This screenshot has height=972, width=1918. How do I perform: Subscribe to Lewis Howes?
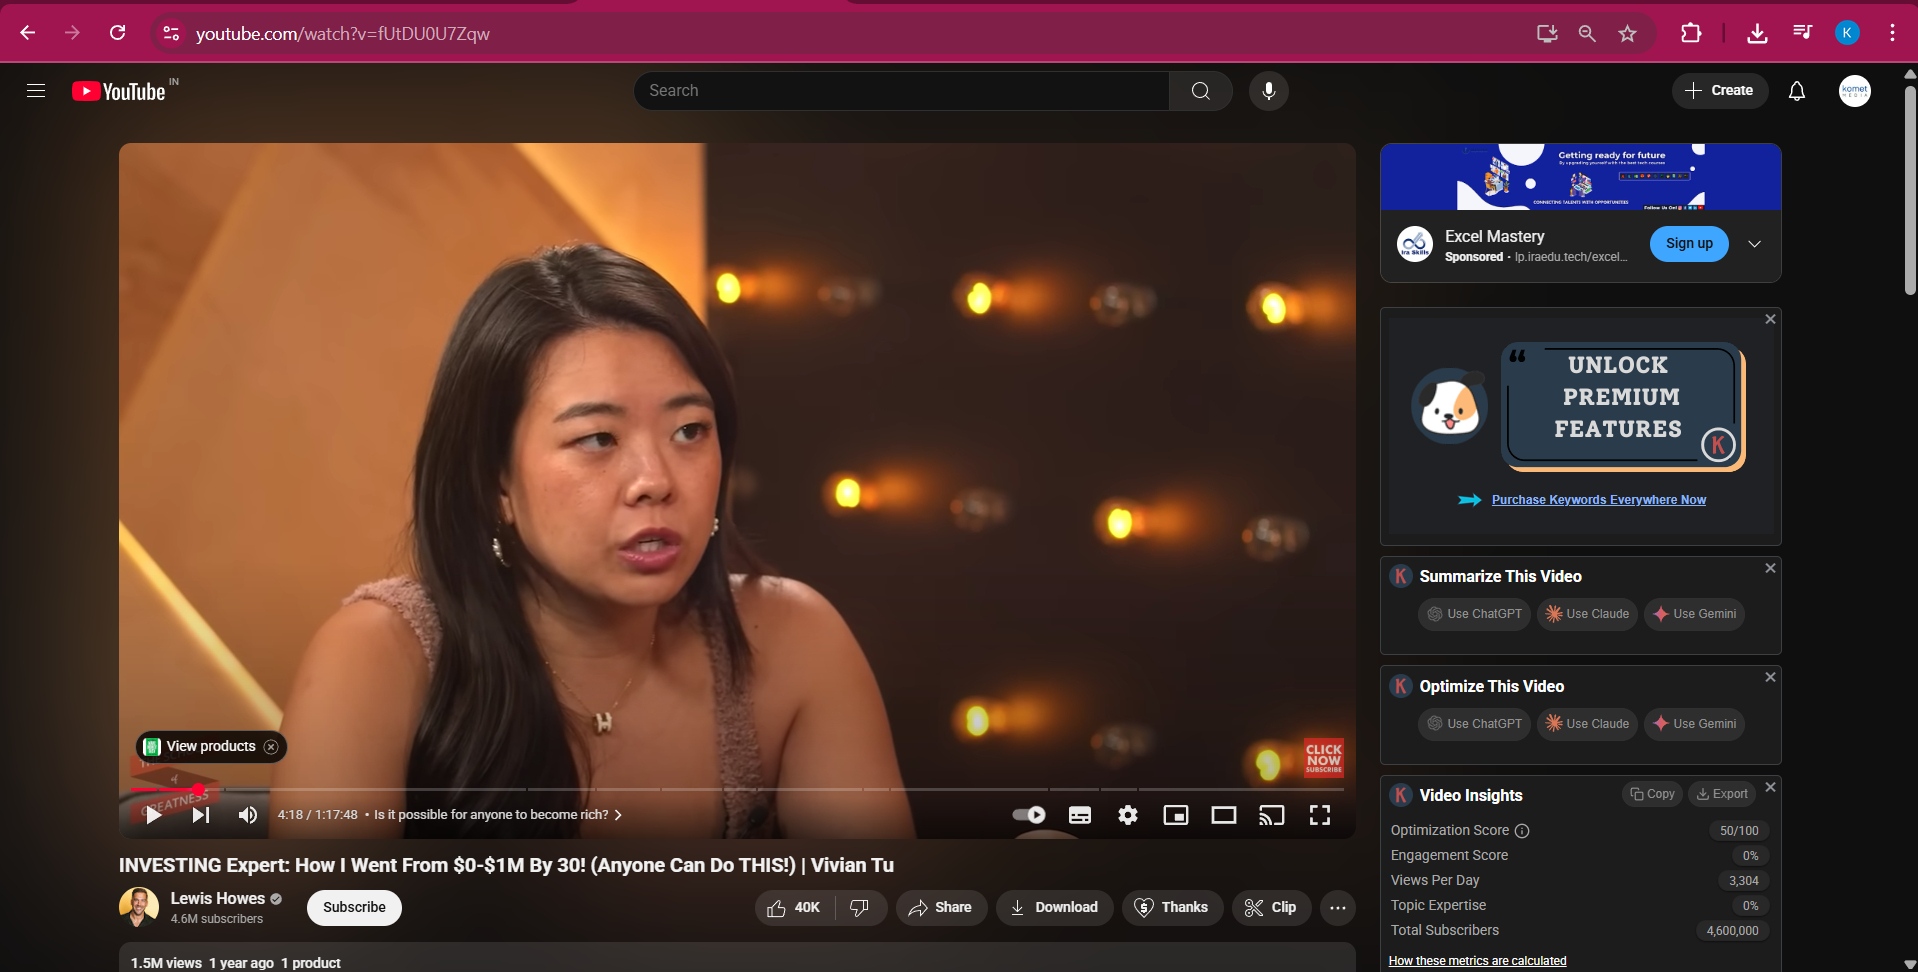point(354,908)
